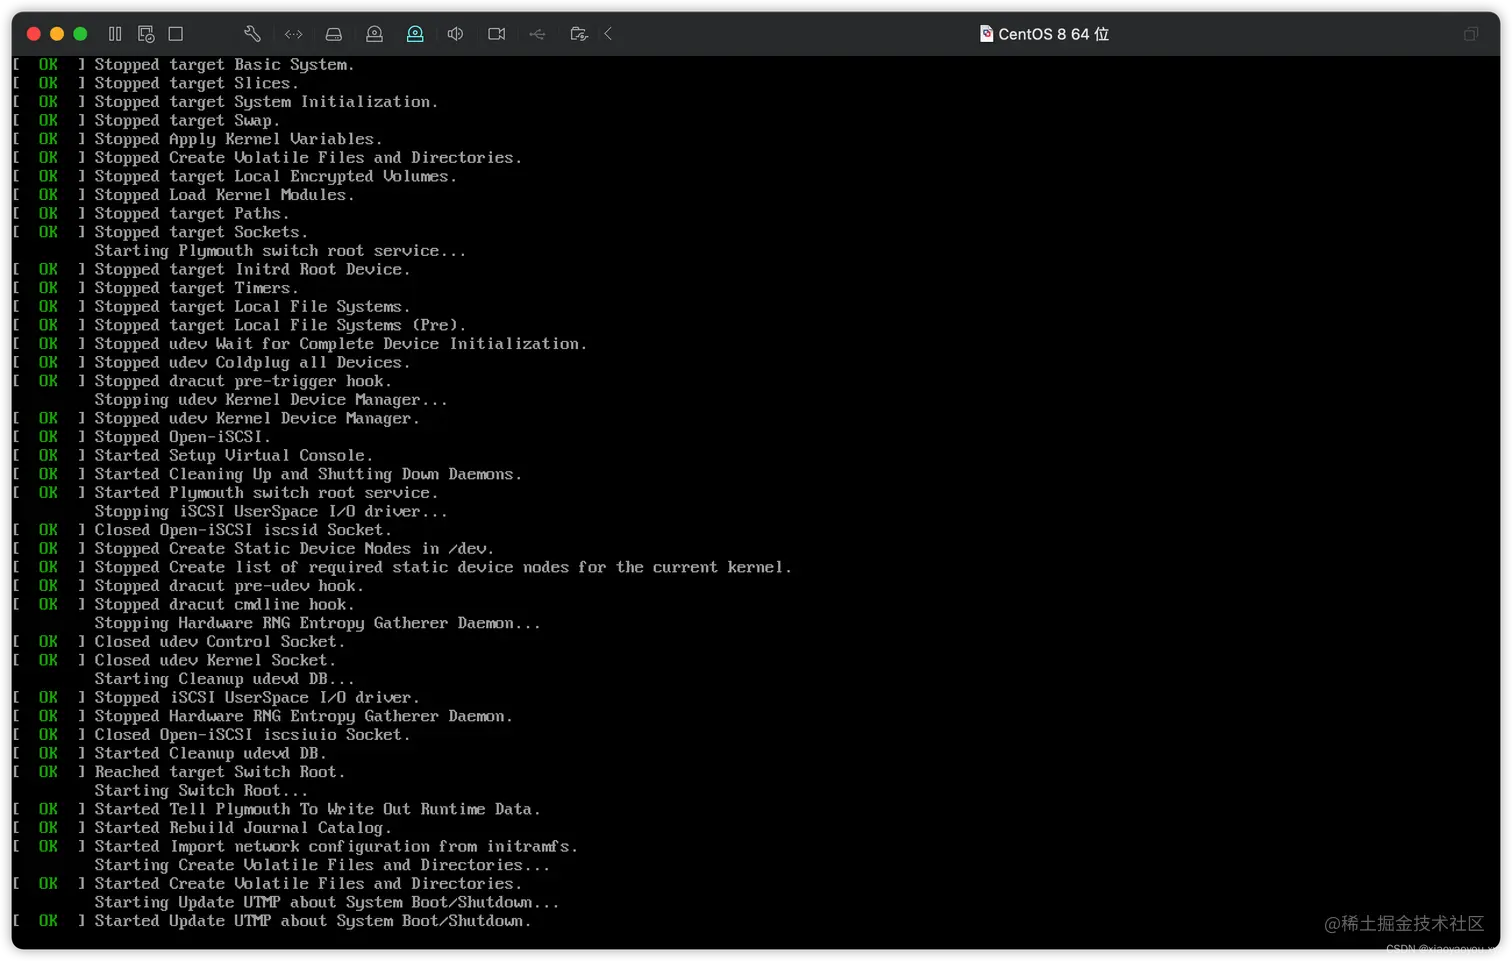The width and height of the screenshot is (1512, 961).
Task: Click line "Stopped target Local File Systems (Pre)."
Action: point(280,325)
